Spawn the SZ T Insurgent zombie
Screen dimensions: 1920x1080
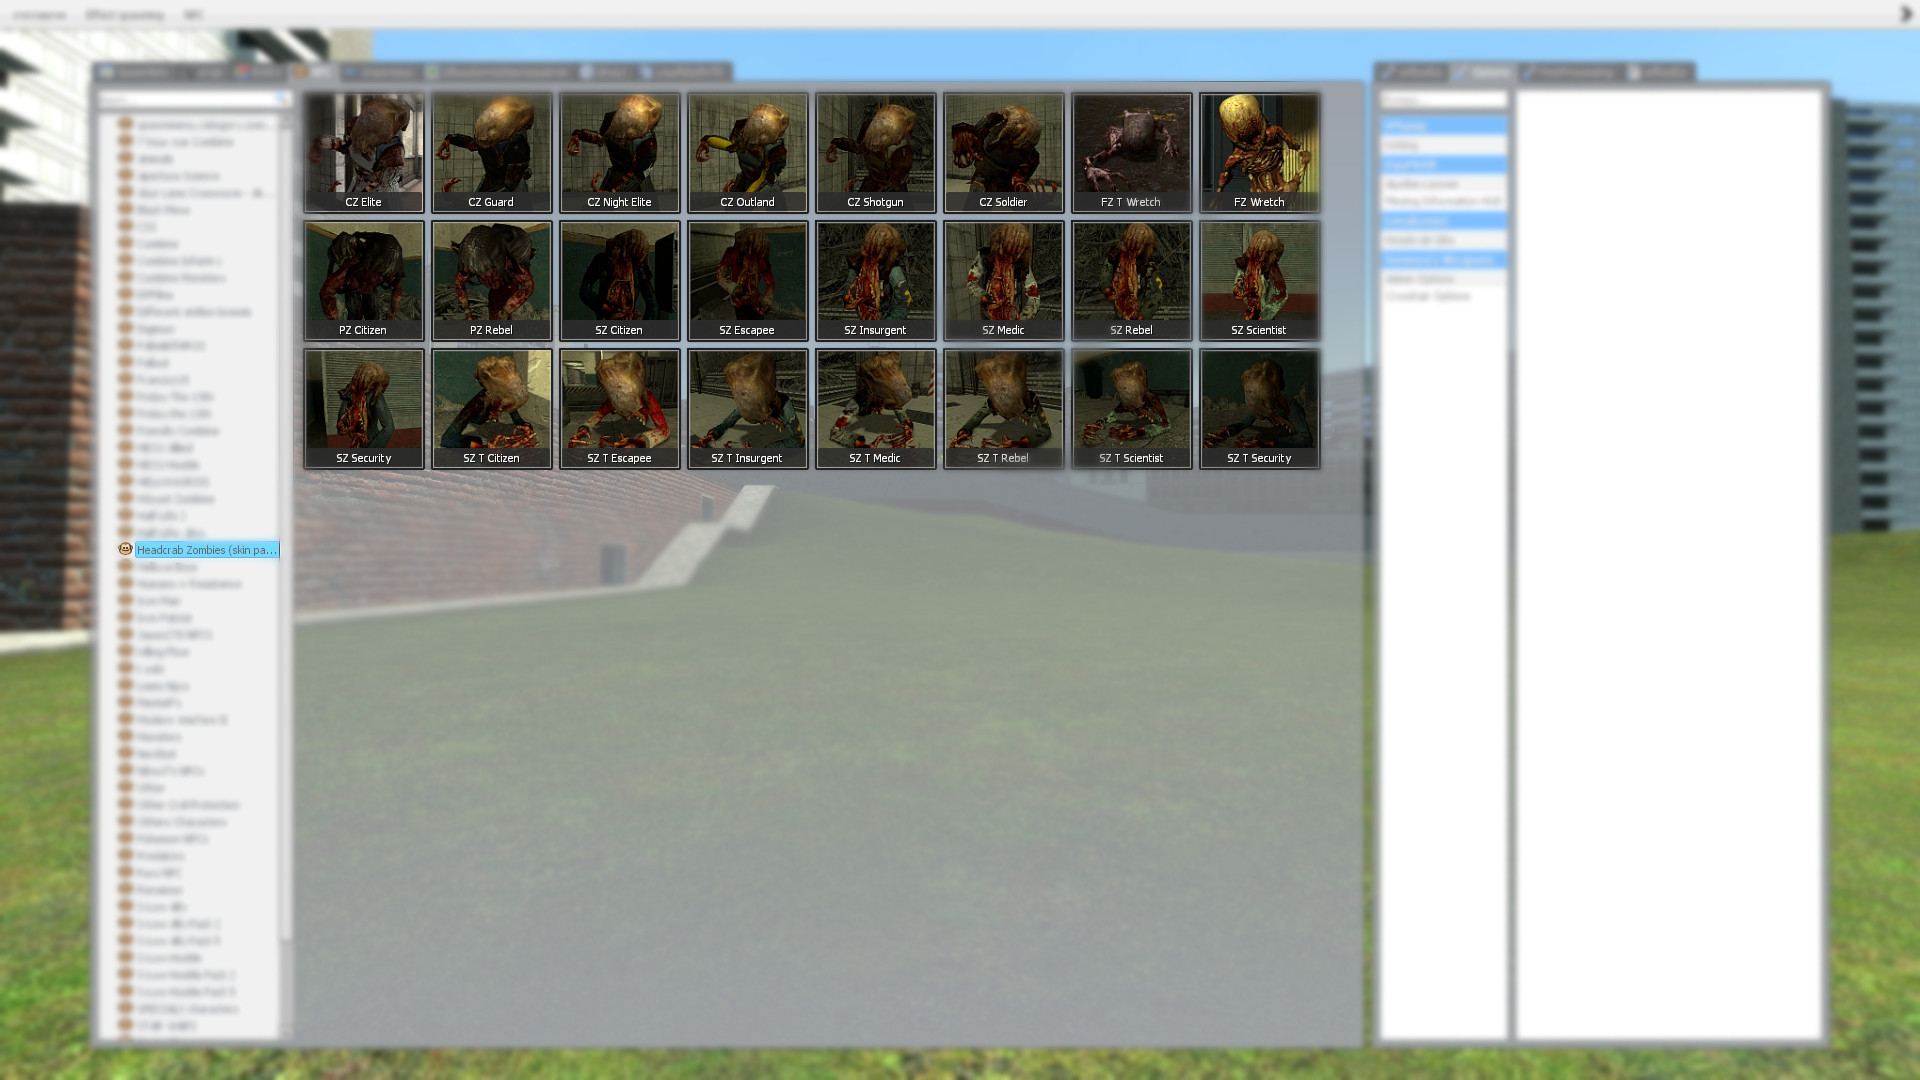pyautogui.click(x=747, y=406)
